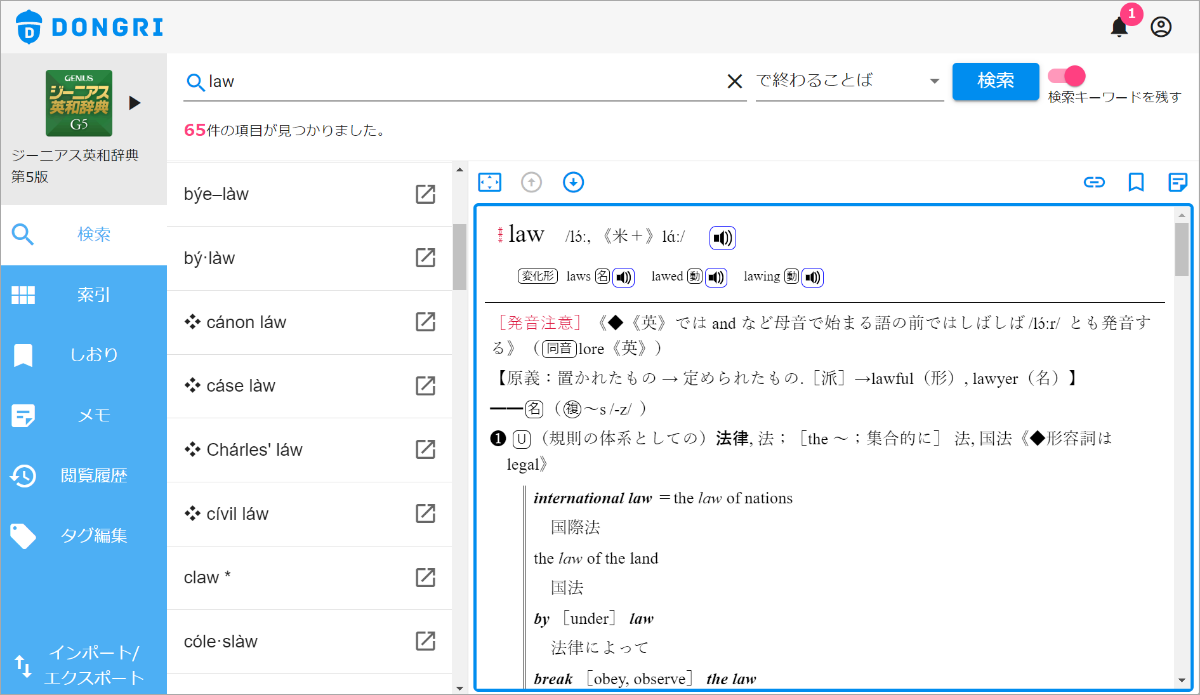This screenshot has width=1200, height=695.
Task: Click the up arrow for previous entry
Action: 531,182
